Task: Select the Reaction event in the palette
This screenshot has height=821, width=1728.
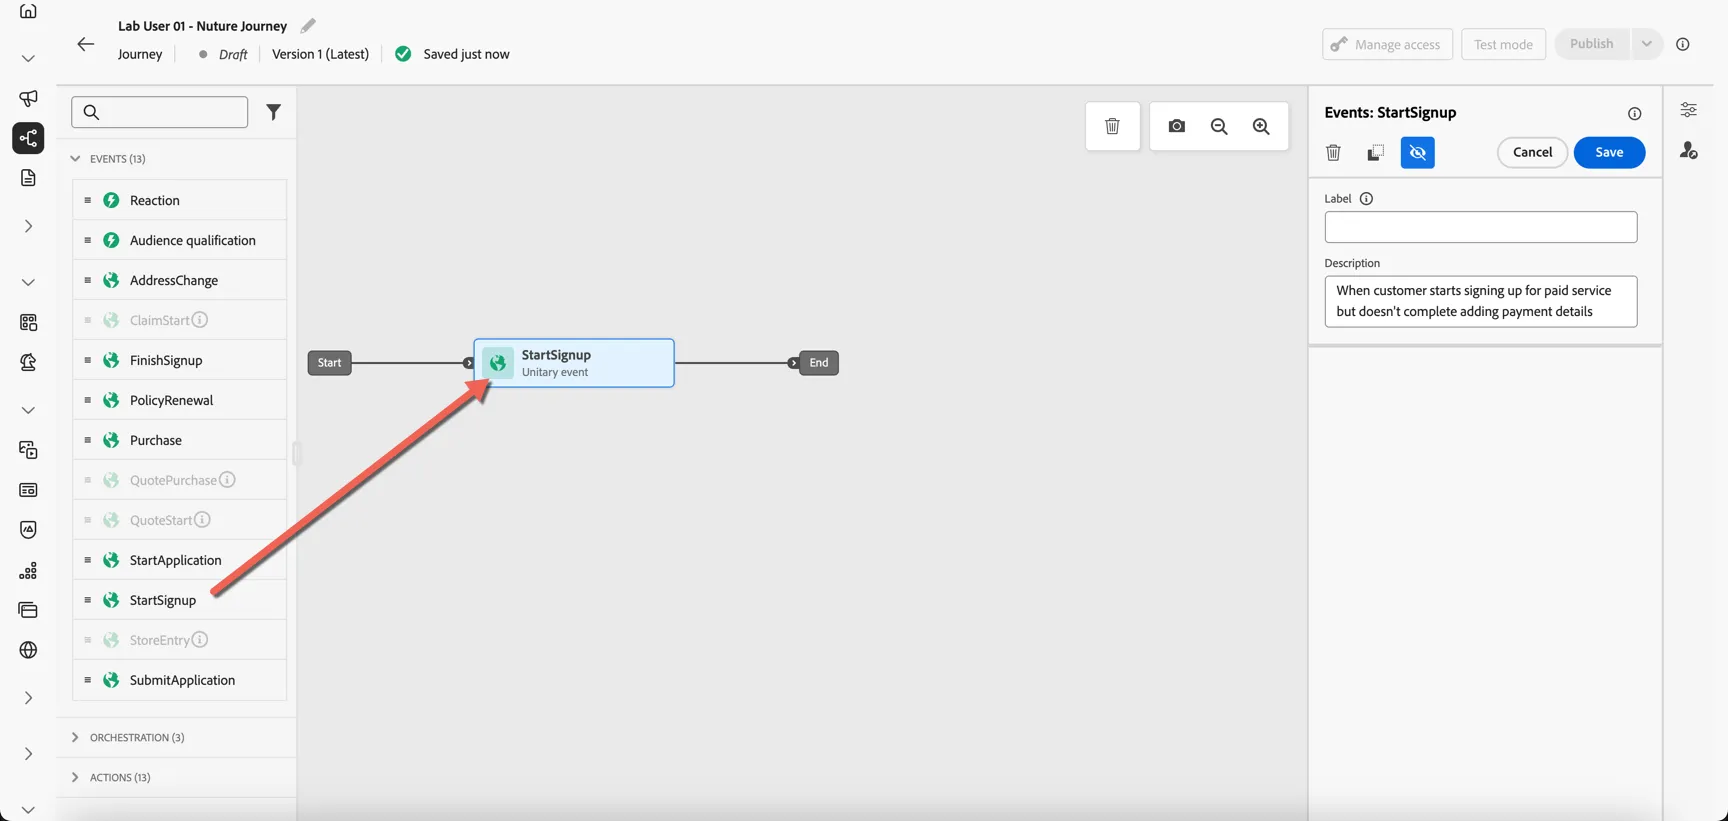Action: (x=180, y=200)
